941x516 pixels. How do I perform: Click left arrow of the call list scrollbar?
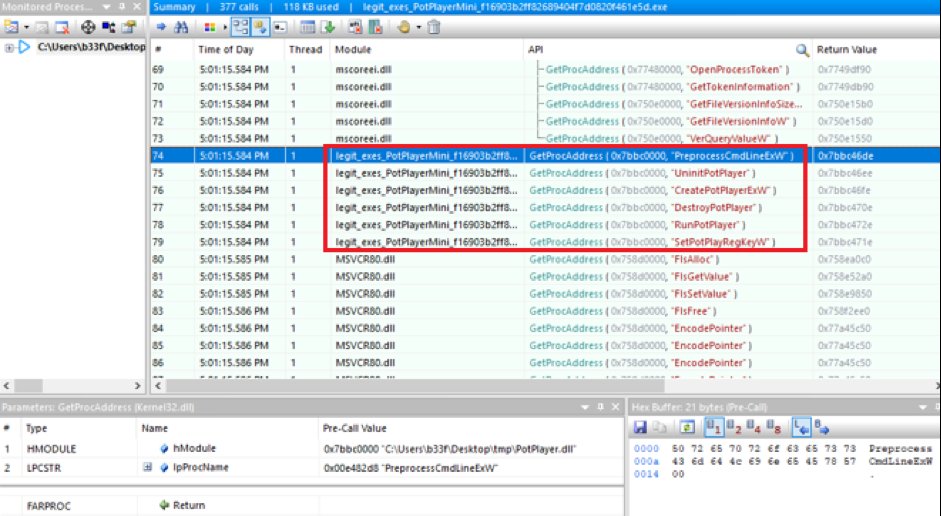[x=158, y=386]
